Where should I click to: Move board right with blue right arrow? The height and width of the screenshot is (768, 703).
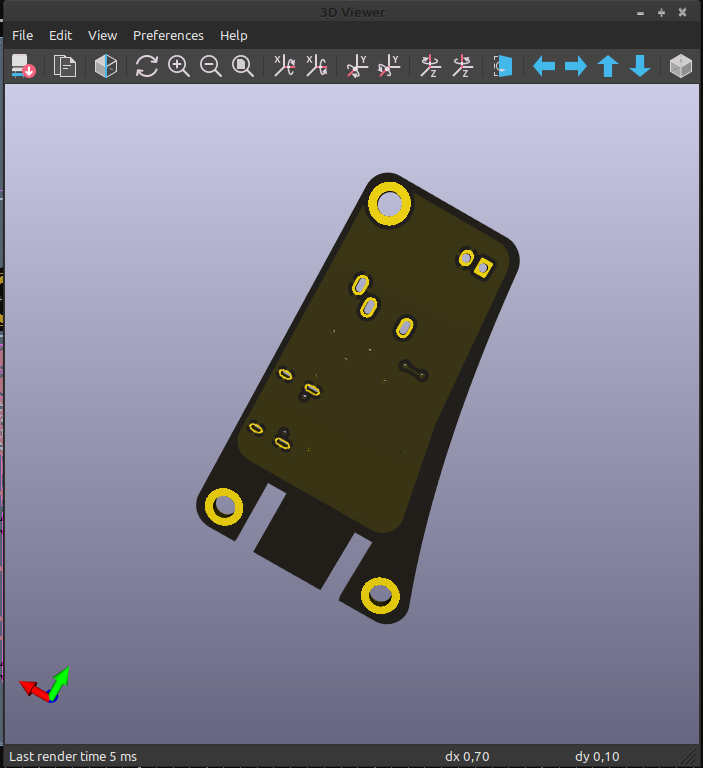pyautogui.click(x=576, y=66)
